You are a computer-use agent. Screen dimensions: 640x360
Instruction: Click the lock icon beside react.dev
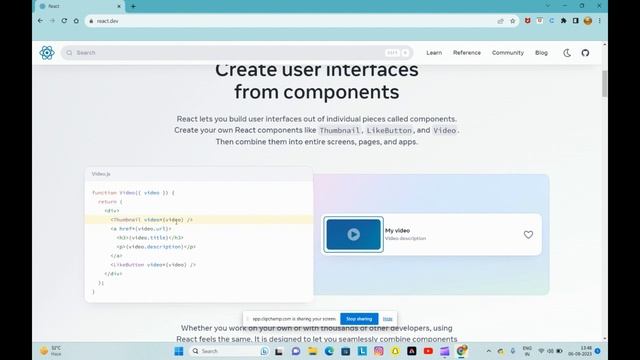click(91, 21)
